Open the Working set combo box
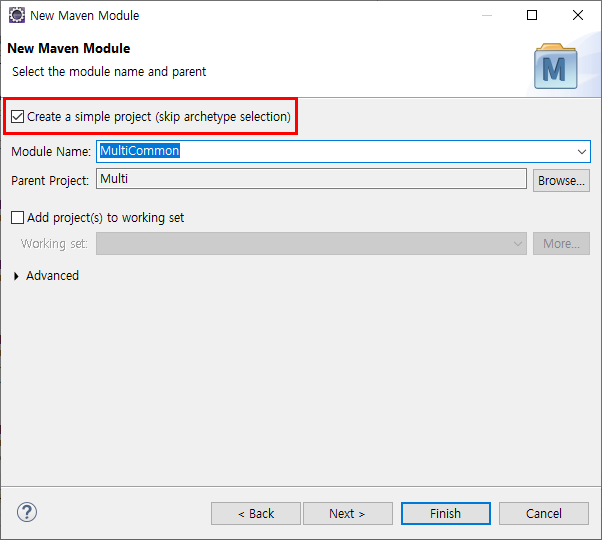 311,243
